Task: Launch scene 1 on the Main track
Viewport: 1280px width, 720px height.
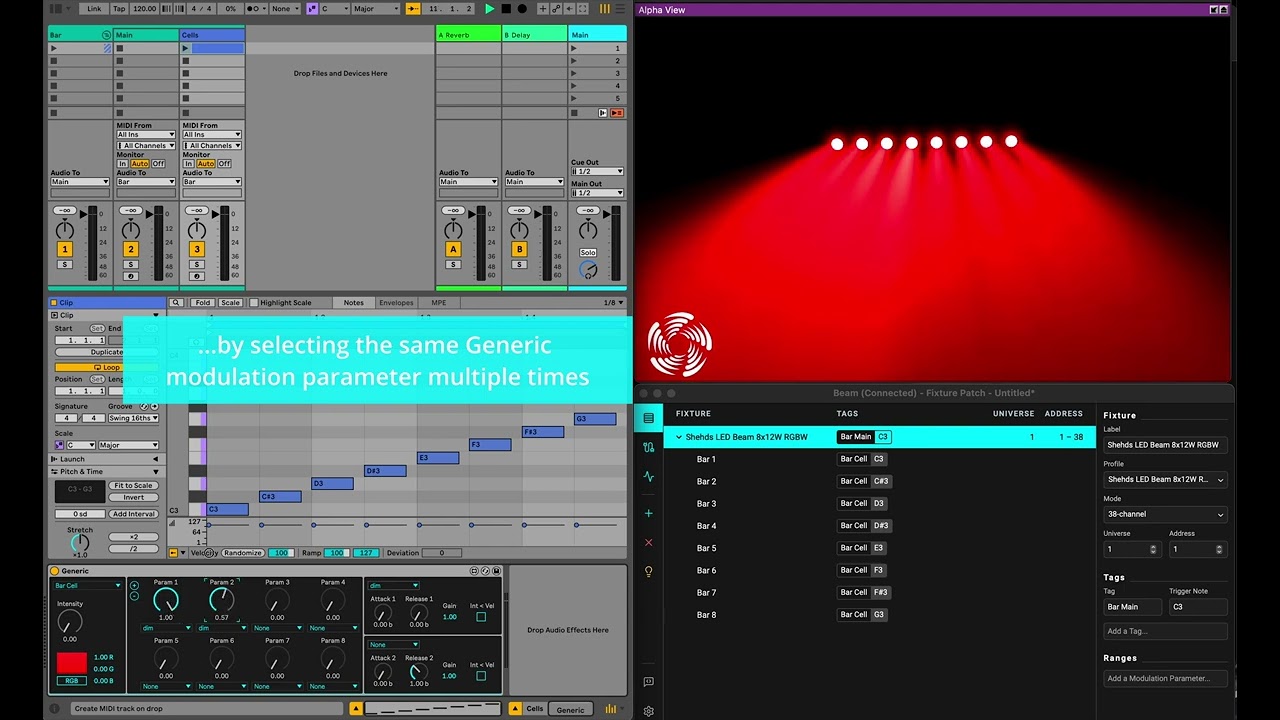Action: (575, 48)
